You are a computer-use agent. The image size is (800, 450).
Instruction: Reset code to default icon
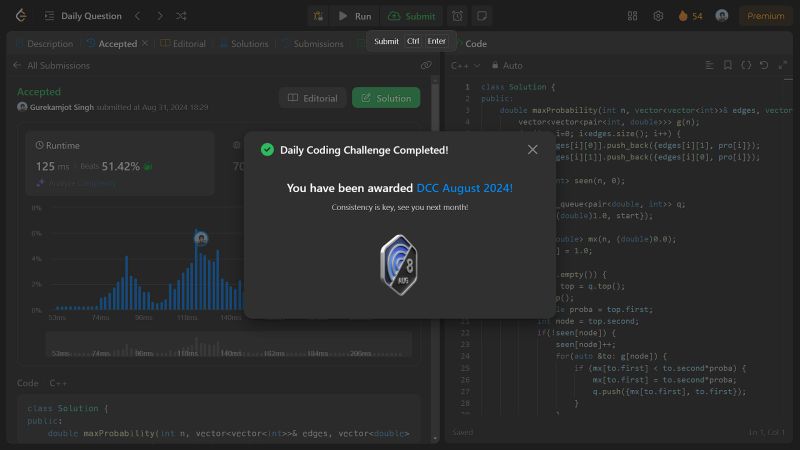764,65
